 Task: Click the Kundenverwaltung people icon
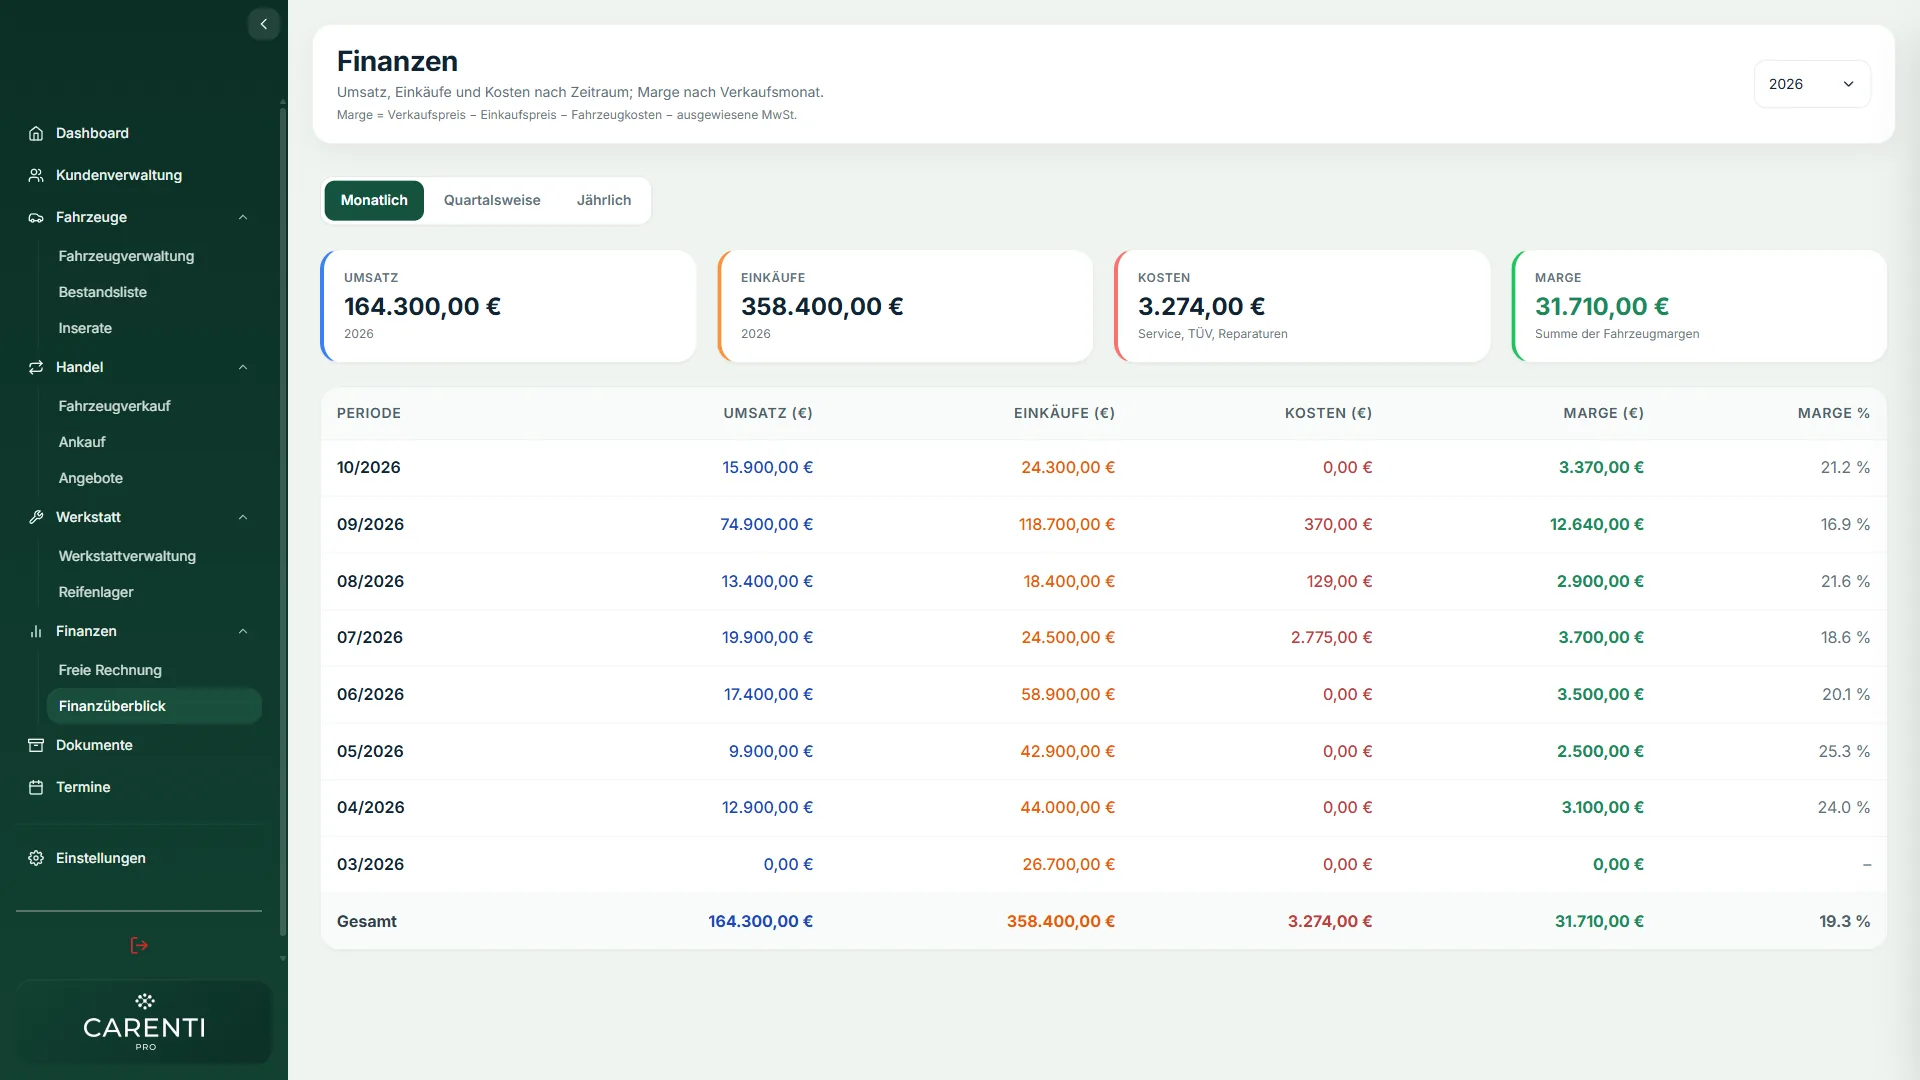[36, 175]
